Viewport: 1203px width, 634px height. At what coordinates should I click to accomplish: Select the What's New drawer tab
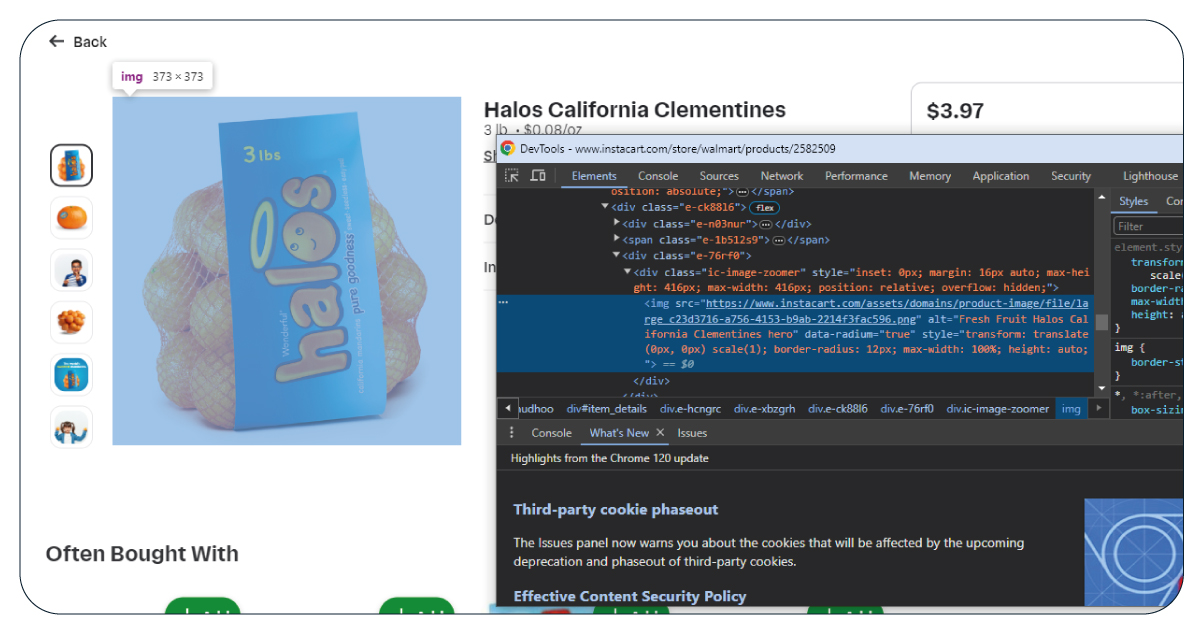click(619, 433)
